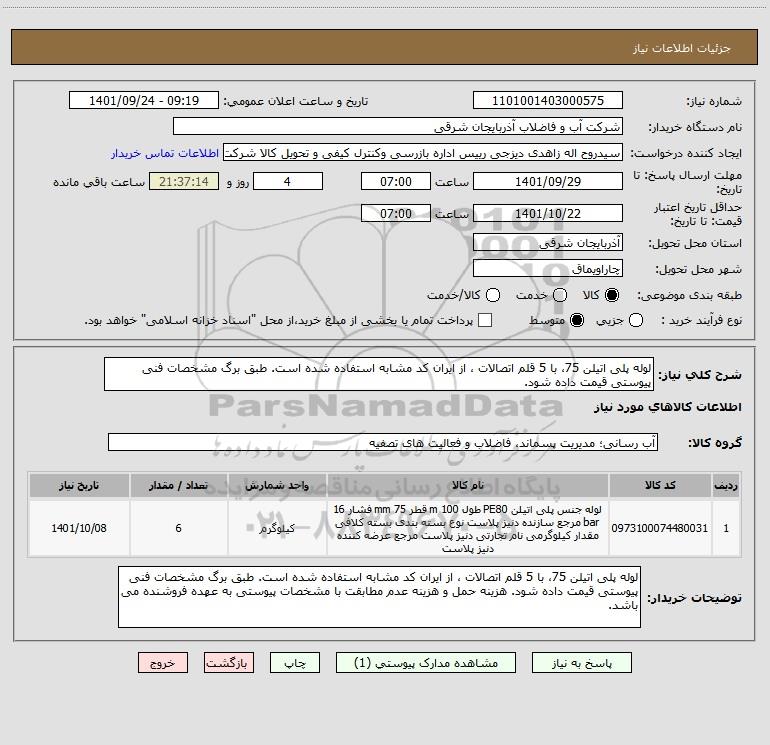Click the price validity time field 07:00

point(396,213)
